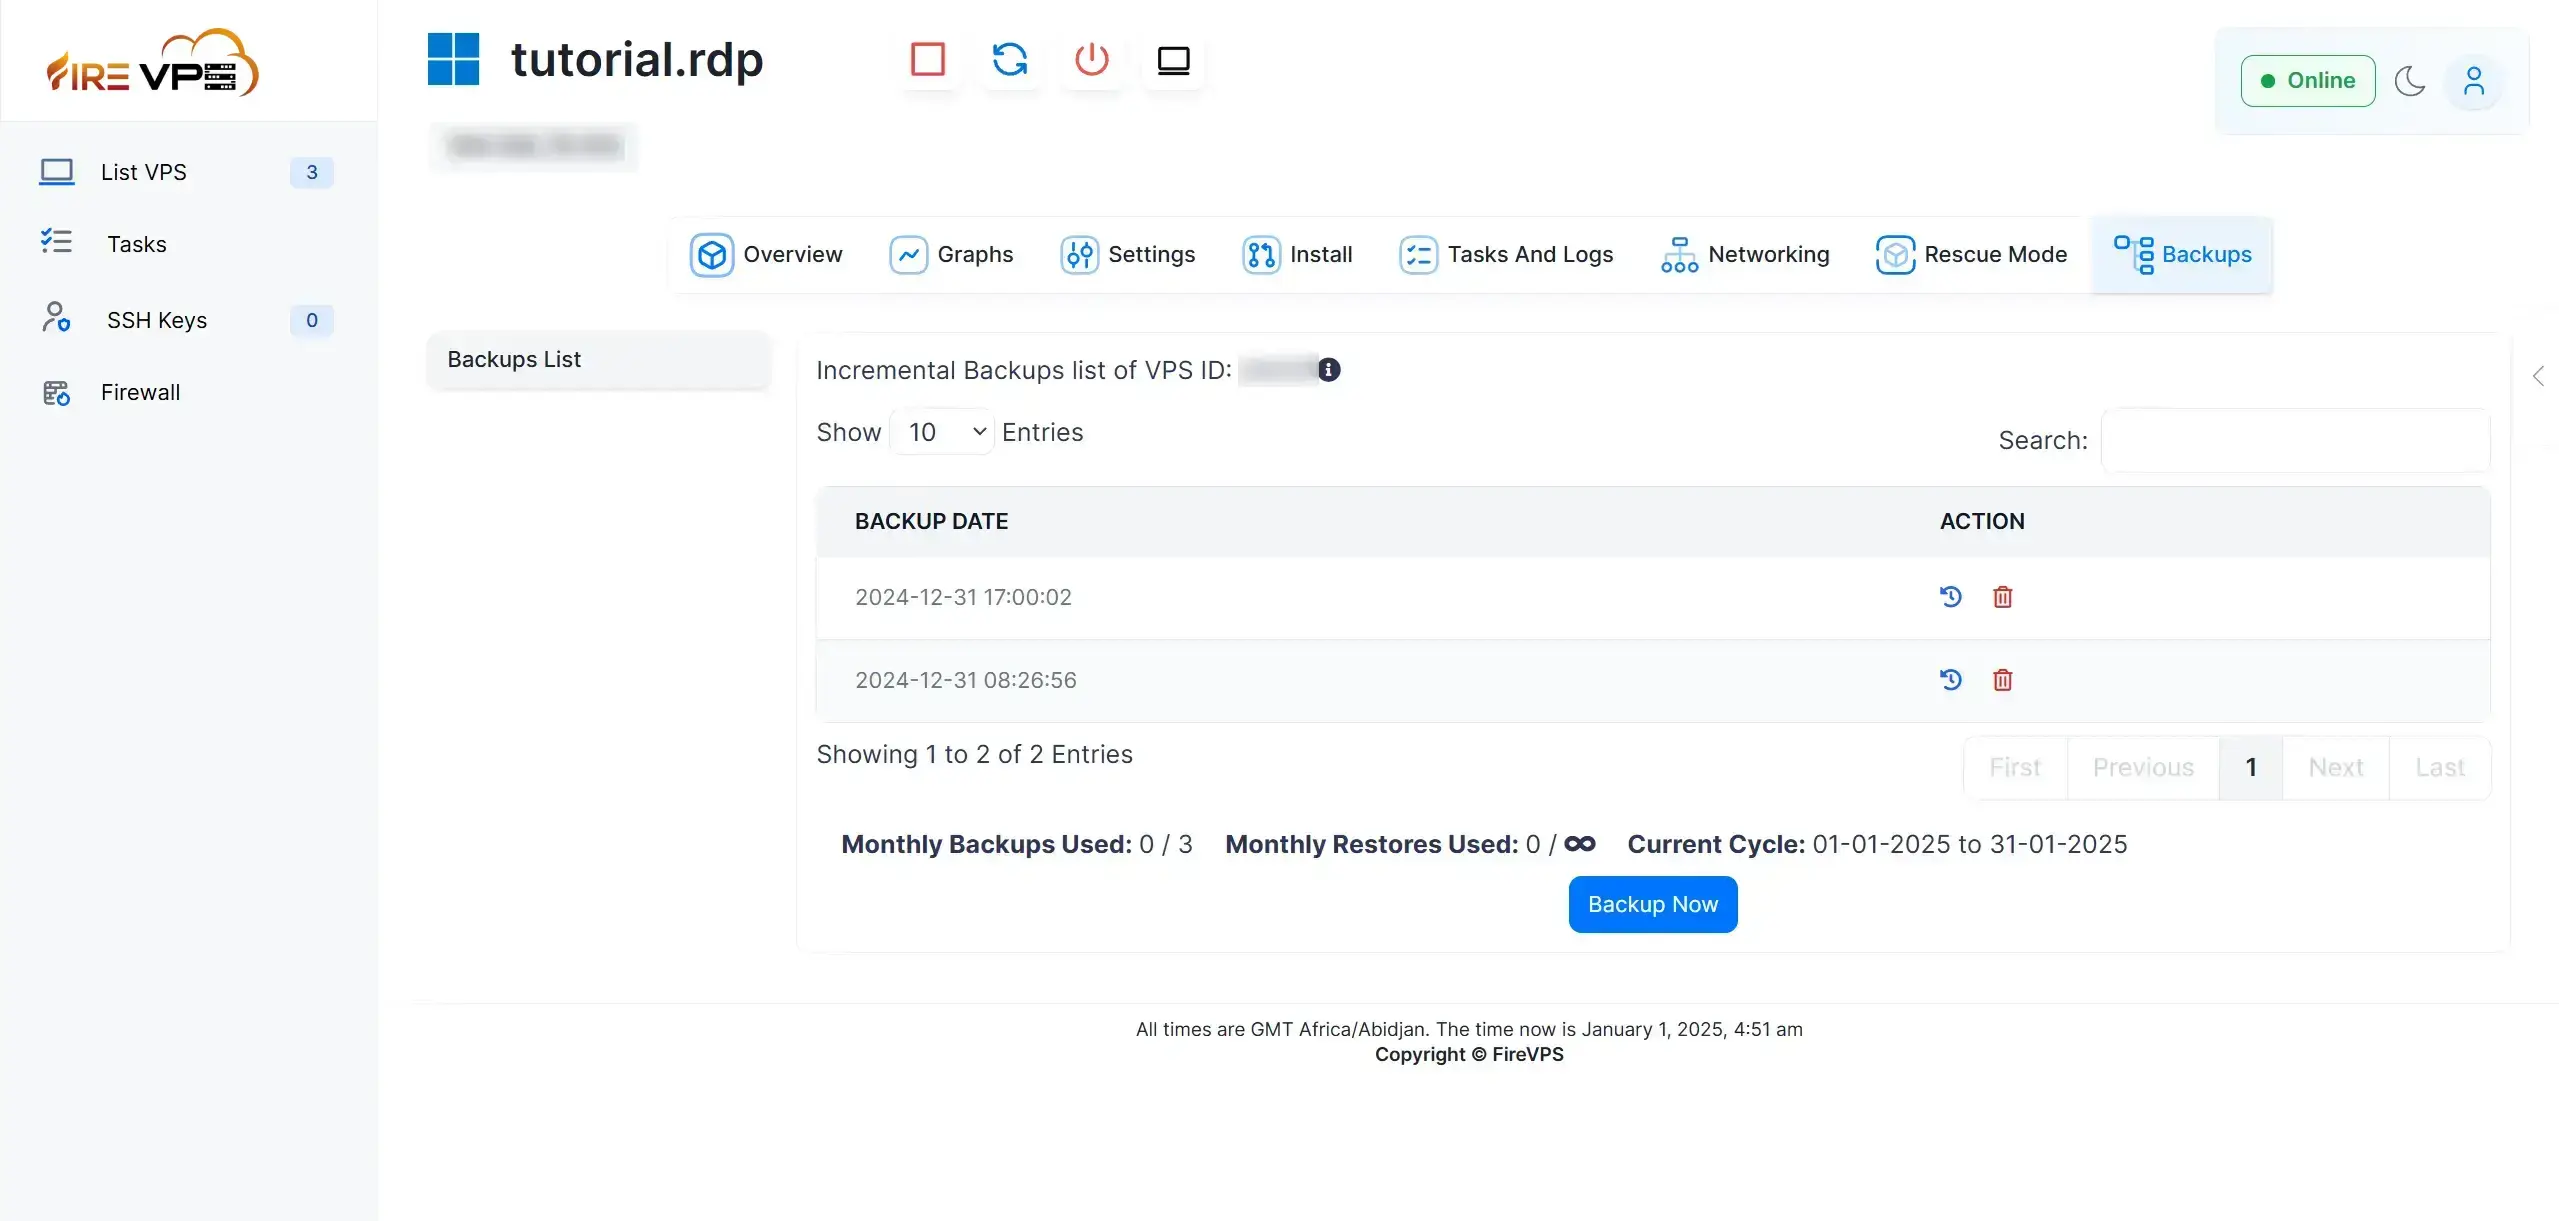
Task: Select SSH Keys in the sidebar
Action: [157, 320]
